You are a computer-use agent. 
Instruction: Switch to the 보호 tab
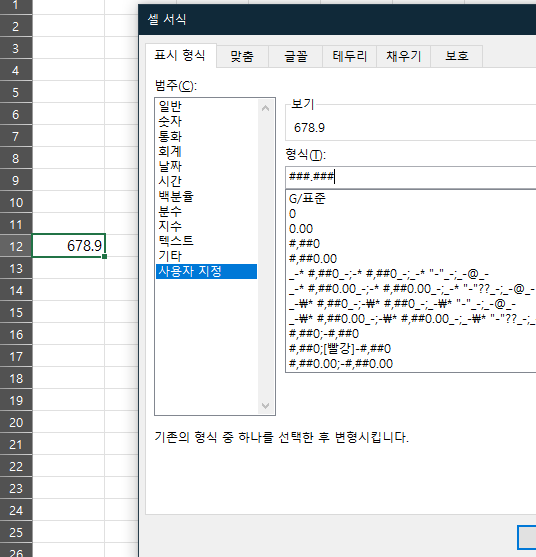(457, 56)
